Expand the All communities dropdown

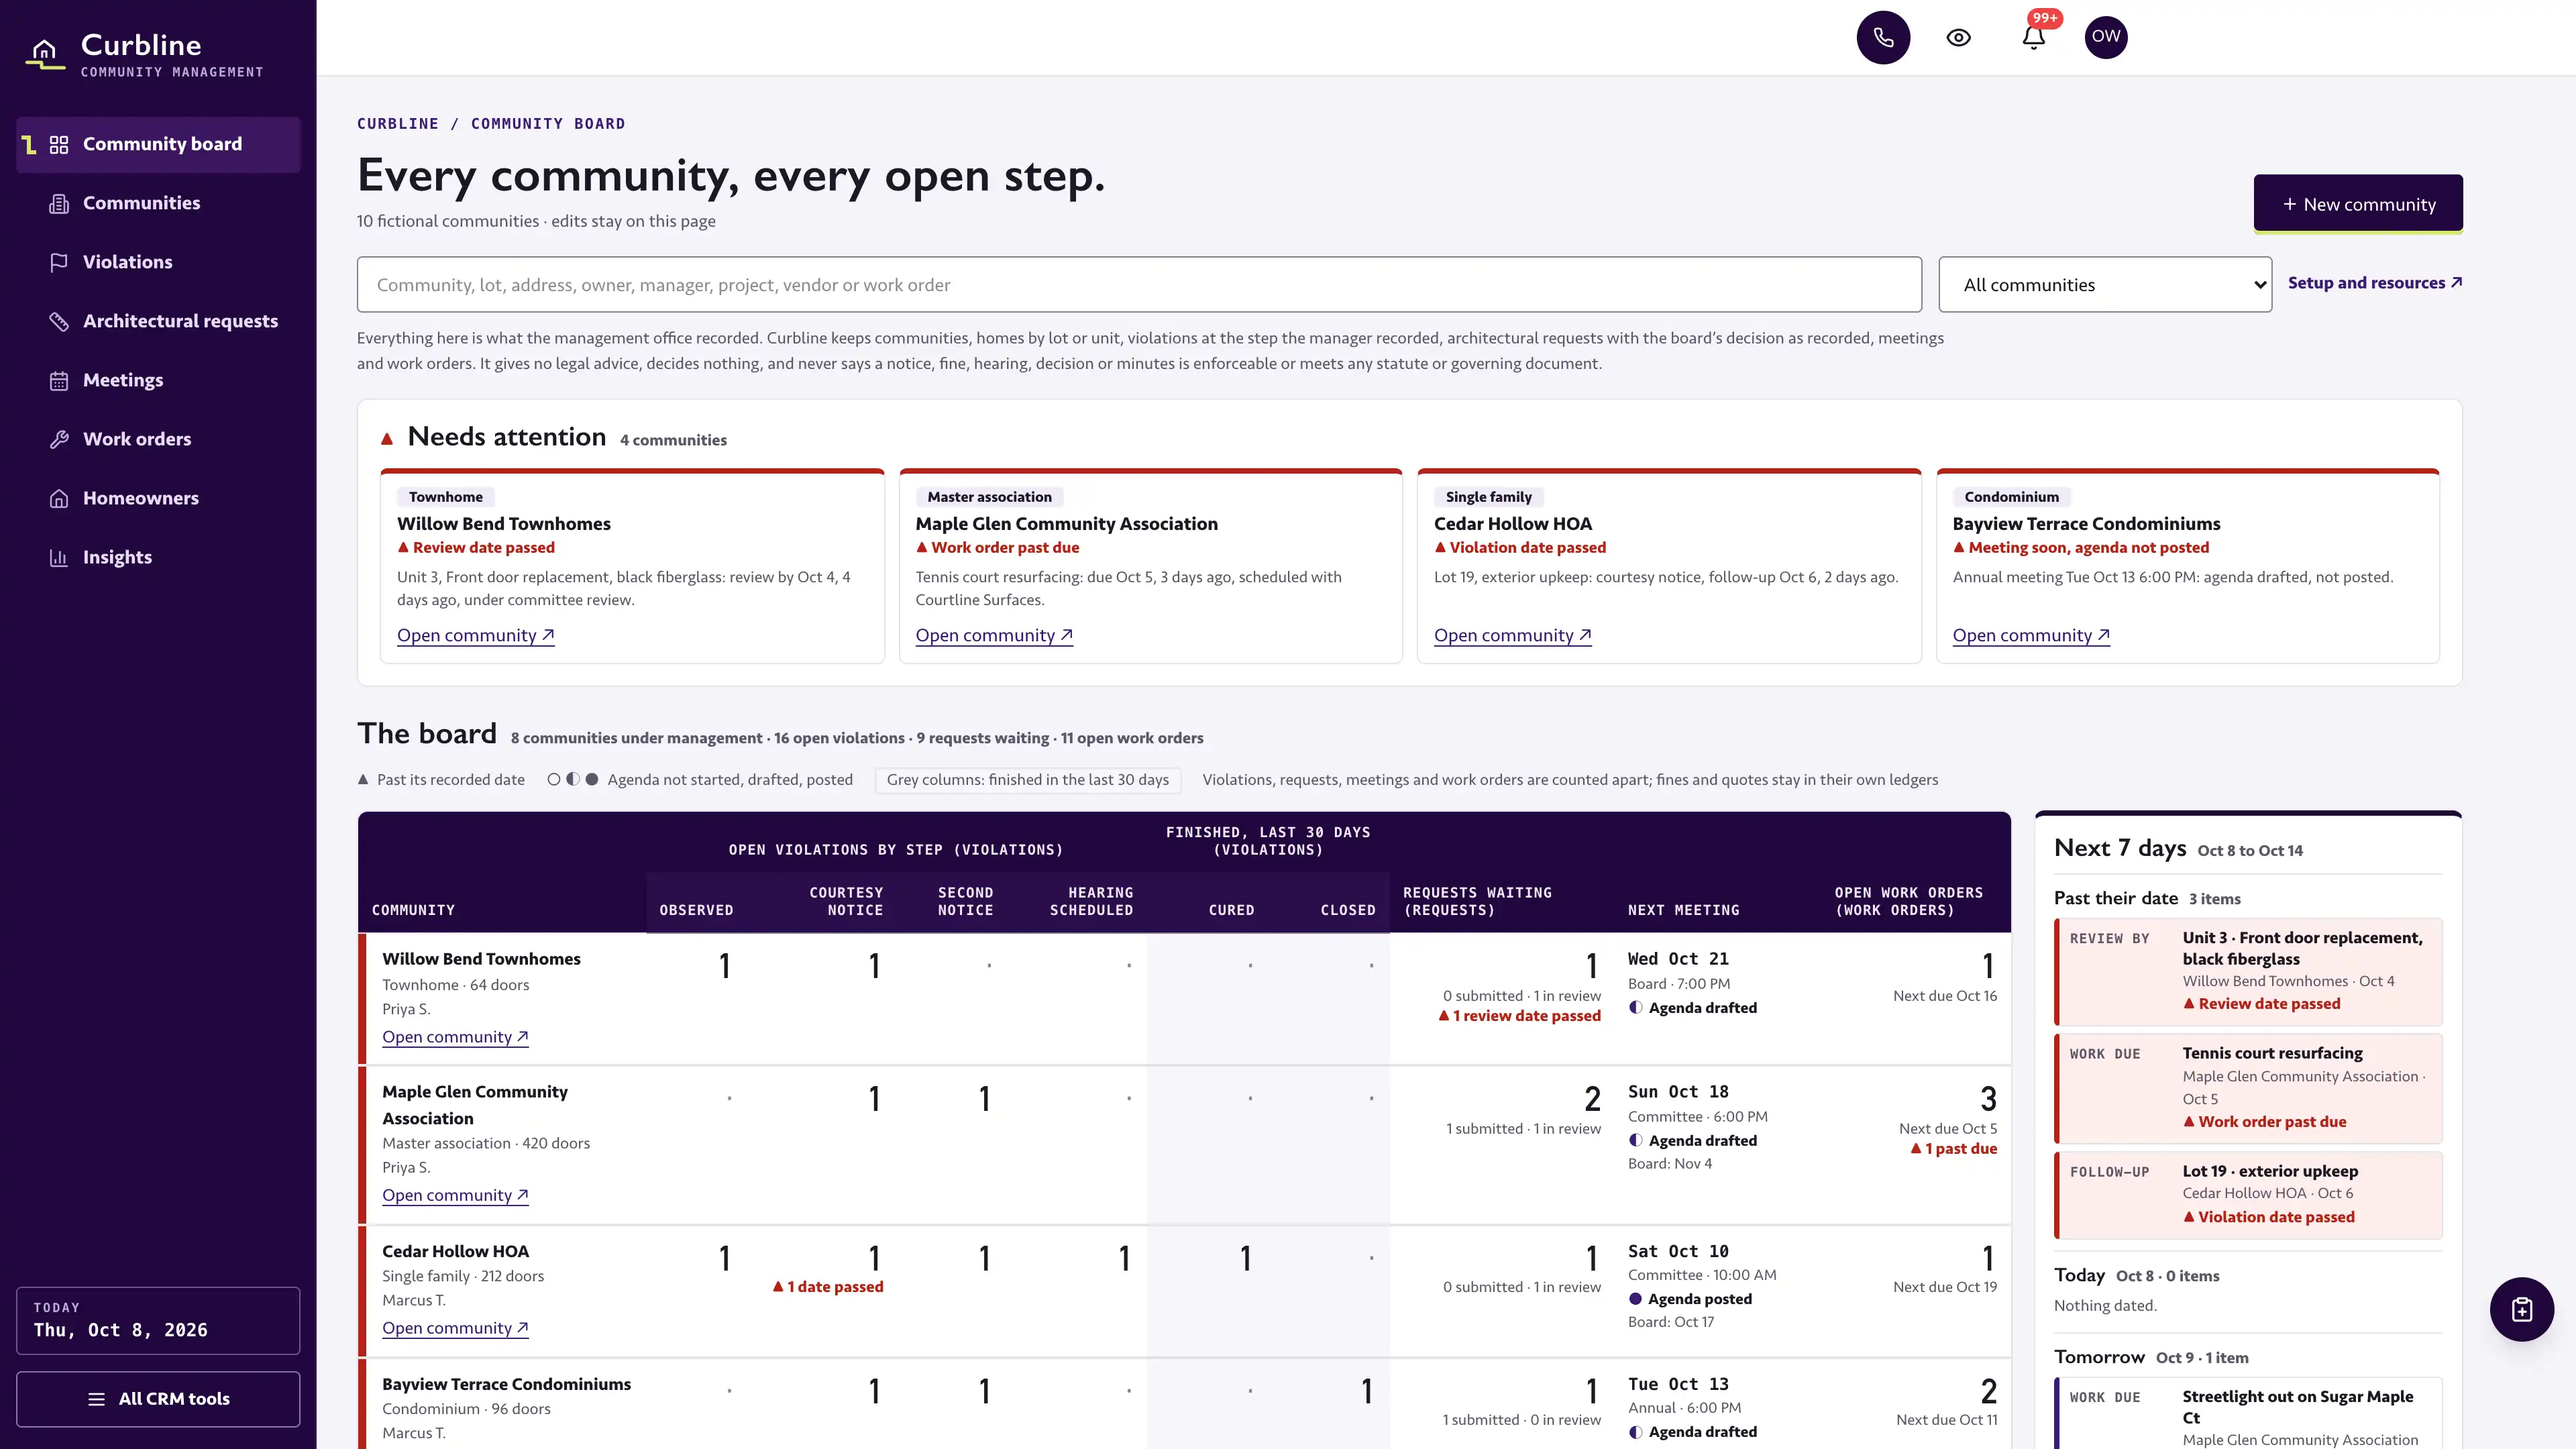pyautogui.click(x=2105, y=285)
